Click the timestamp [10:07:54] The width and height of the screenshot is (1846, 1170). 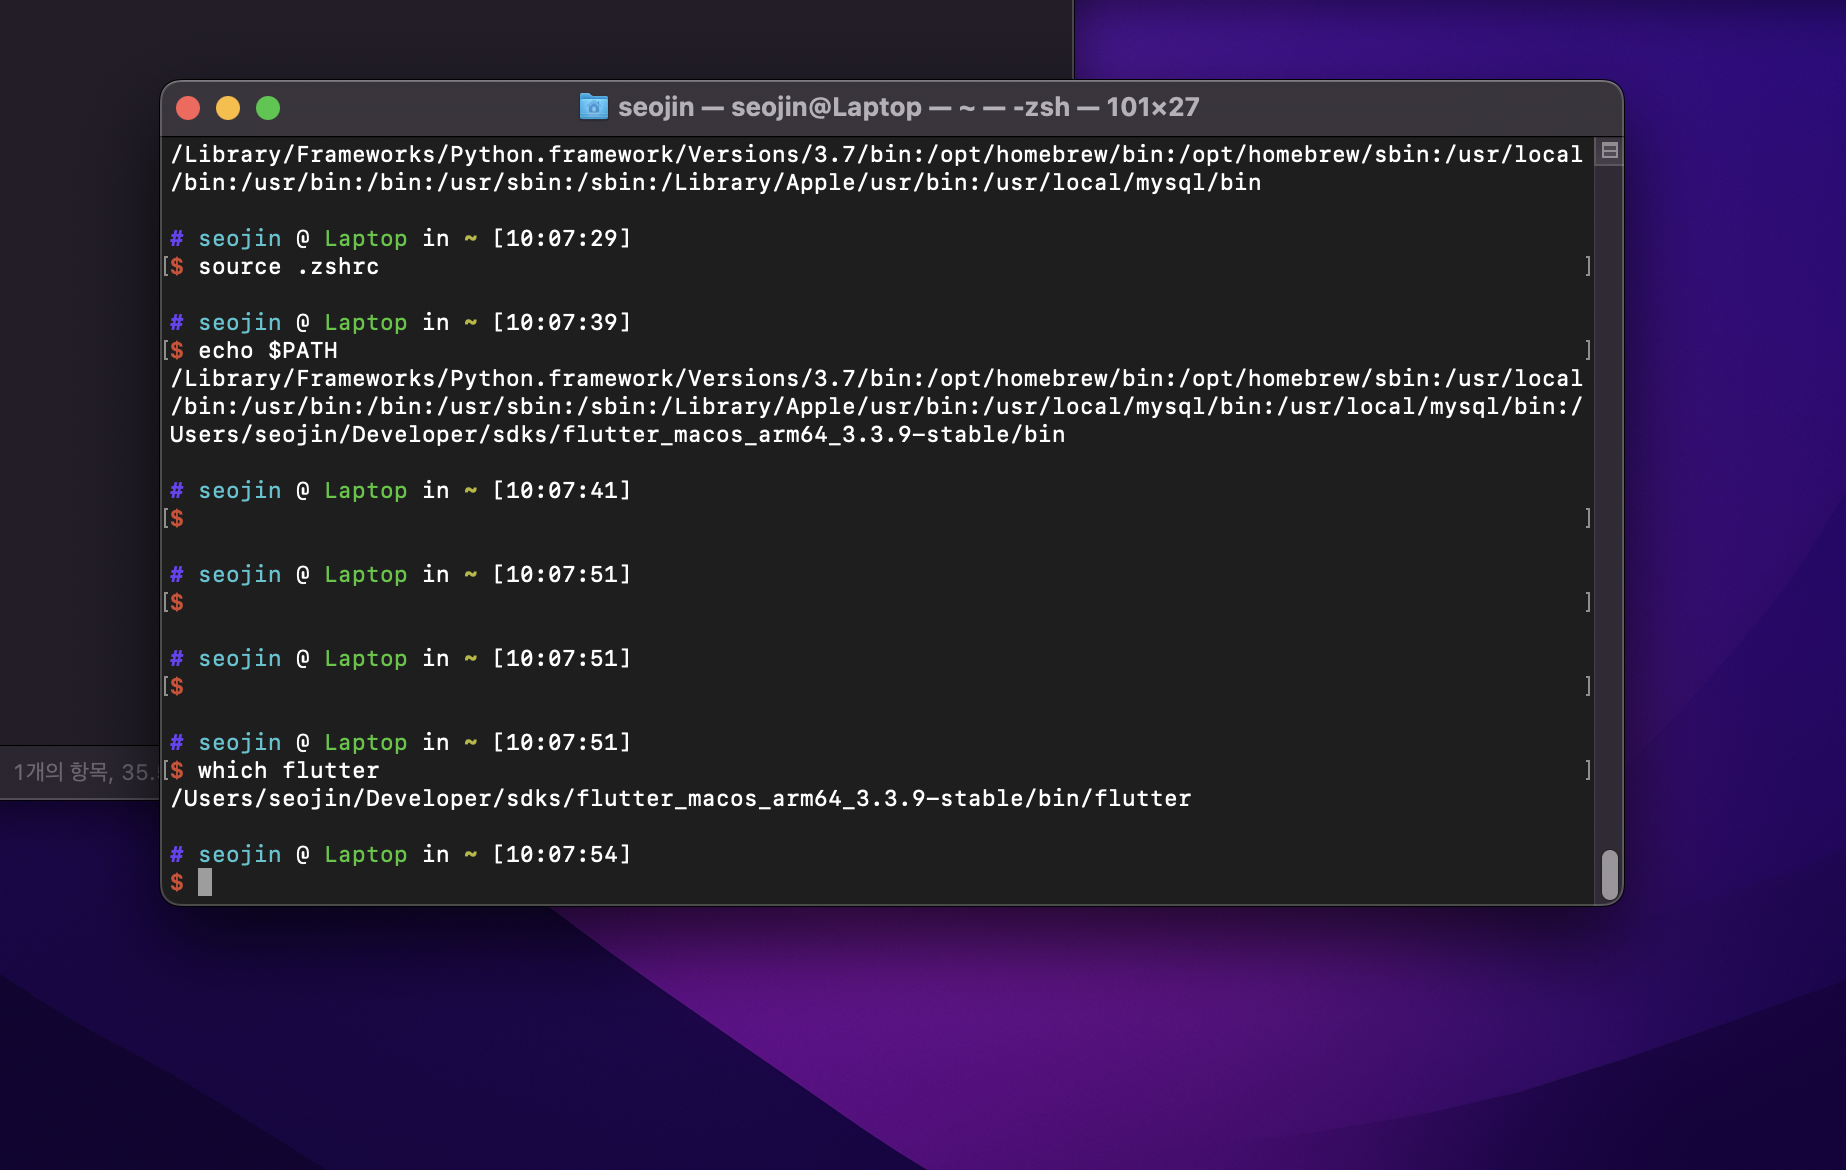(562, 855)
